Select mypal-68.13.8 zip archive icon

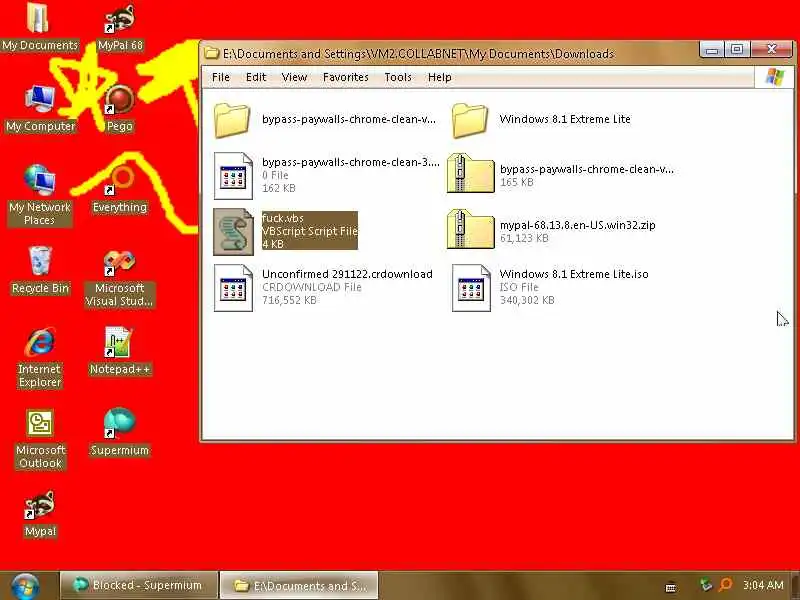[x=470, y=230]
